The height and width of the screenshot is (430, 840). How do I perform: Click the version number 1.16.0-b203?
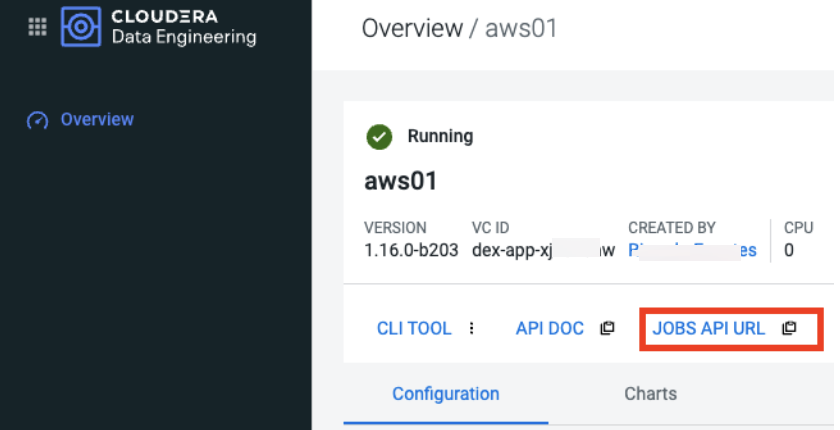(411, 250)
